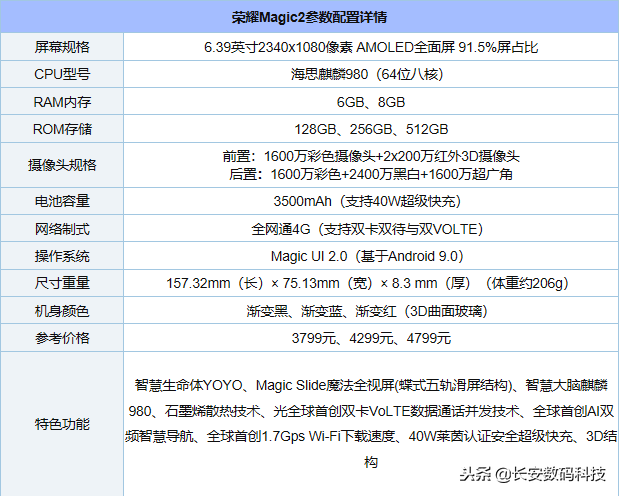Click the features line starting '智慧生命体YOYO'
This screenshot has width=620, height=496.
(x=371, y=385)
